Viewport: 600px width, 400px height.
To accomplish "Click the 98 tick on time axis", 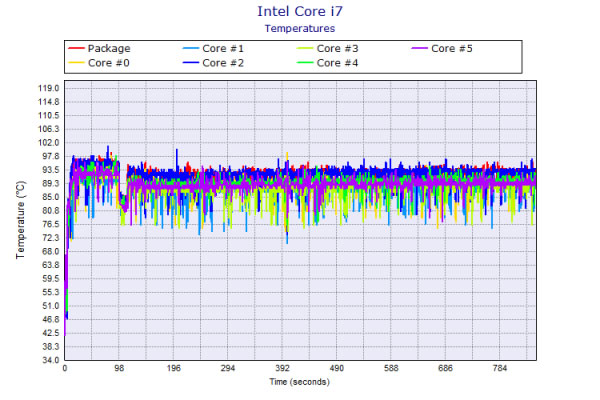I will click(x=119, y=368).
